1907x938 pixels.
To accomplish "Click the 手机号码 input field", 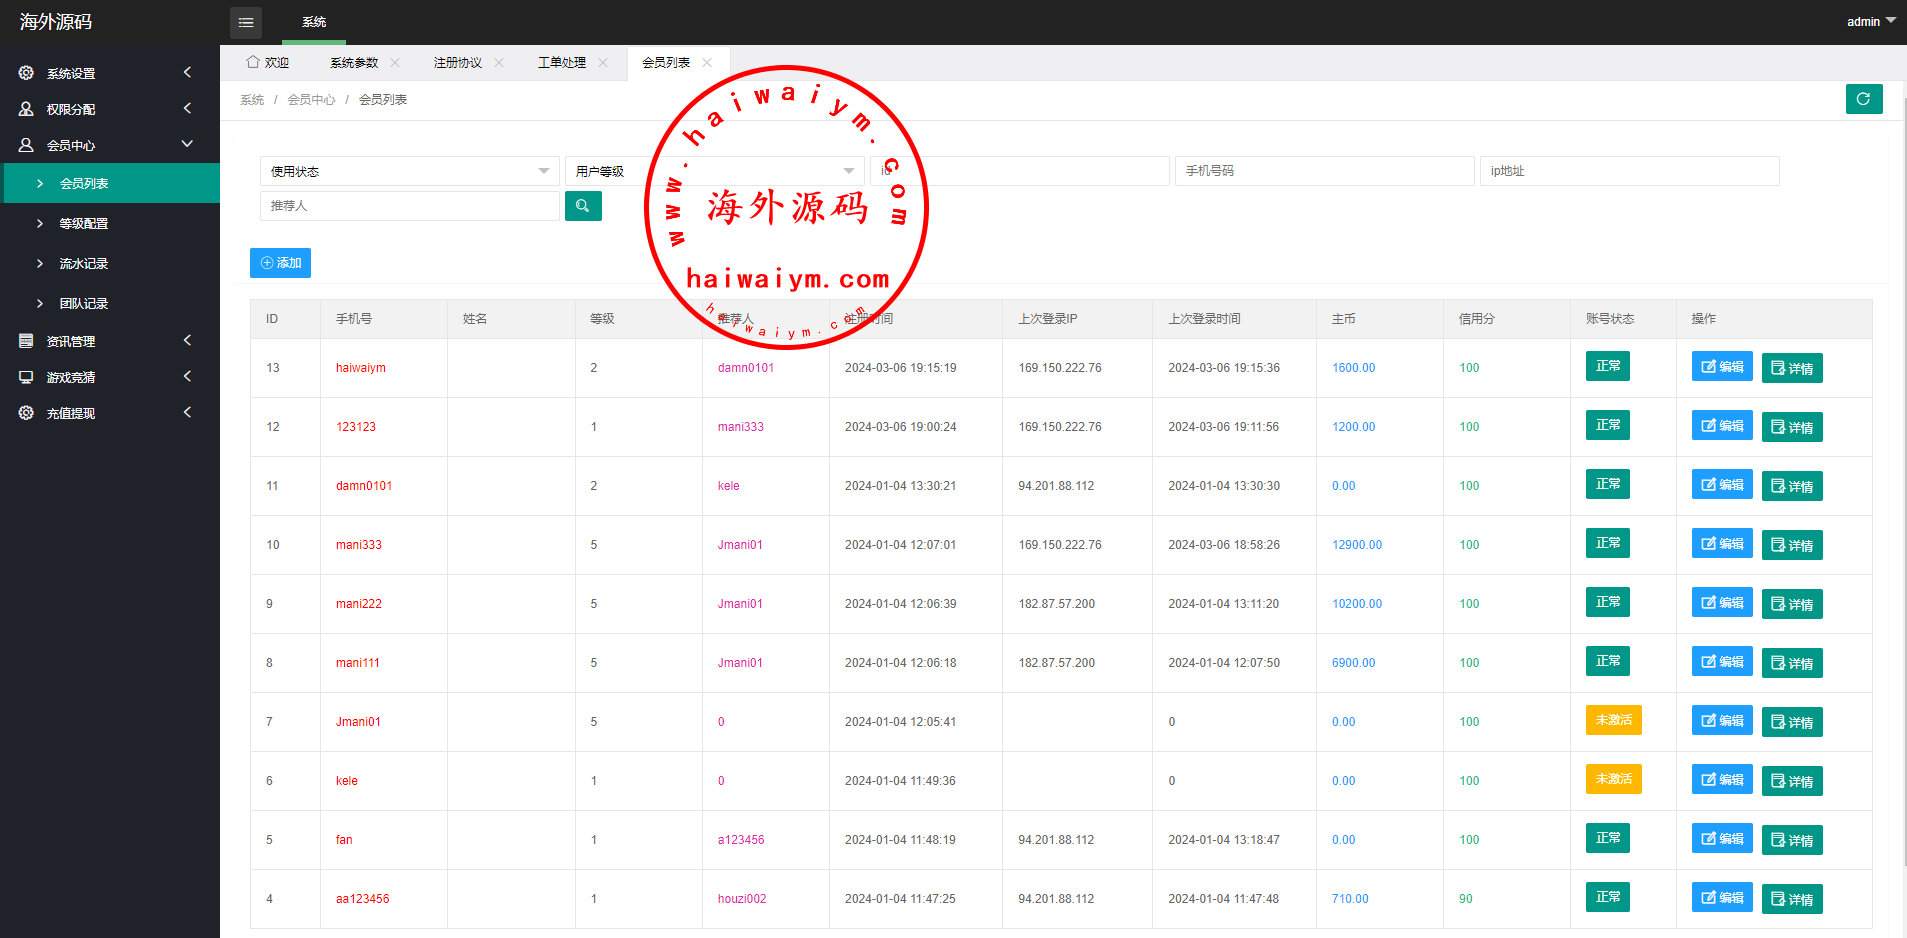I will [x=1324, y=171].
